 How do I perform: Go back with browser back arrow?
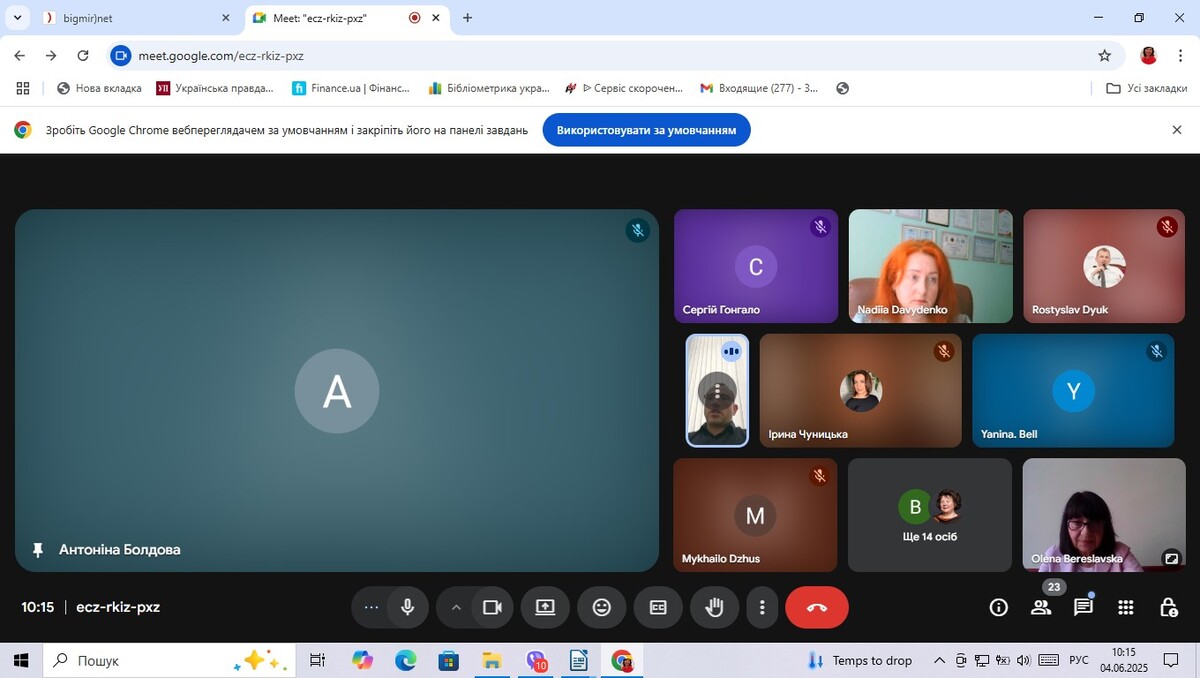coord(19,56)
